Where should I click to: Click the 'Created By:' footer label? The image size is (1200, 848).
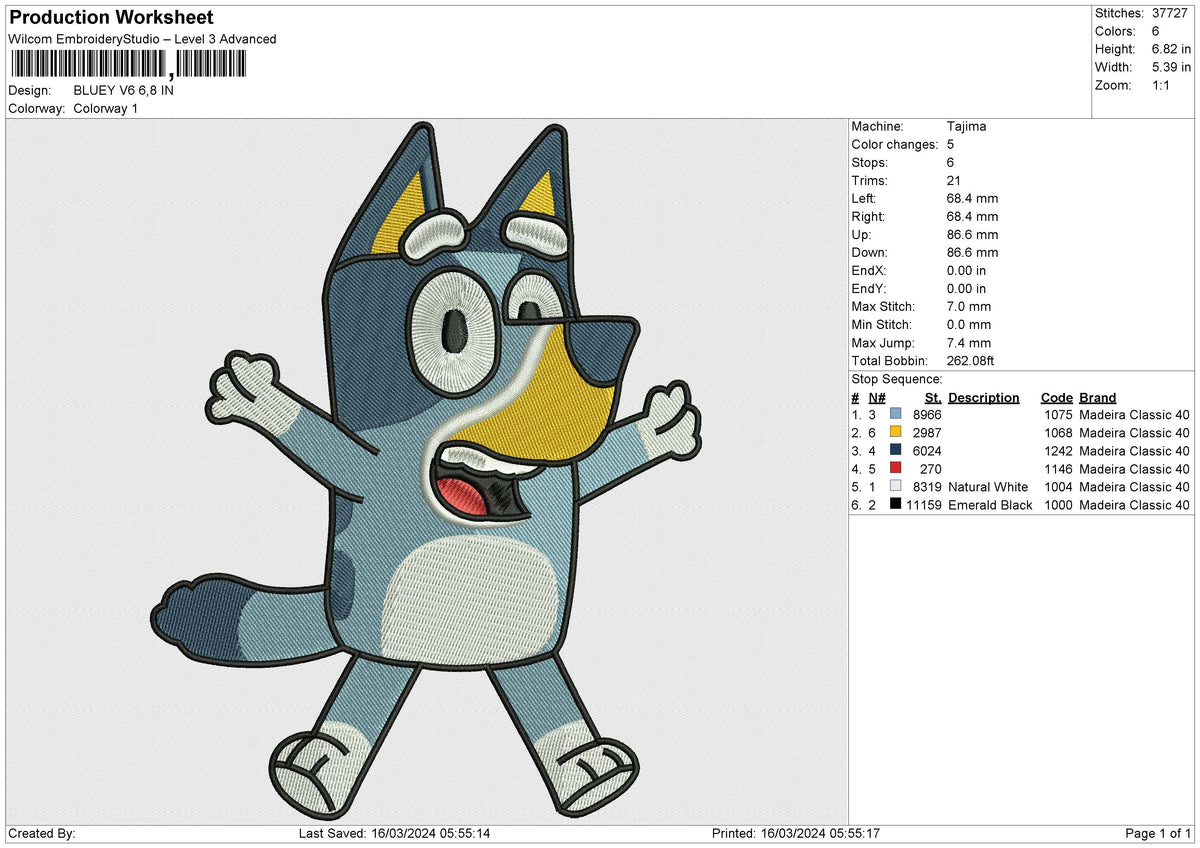tap(41, 833)
